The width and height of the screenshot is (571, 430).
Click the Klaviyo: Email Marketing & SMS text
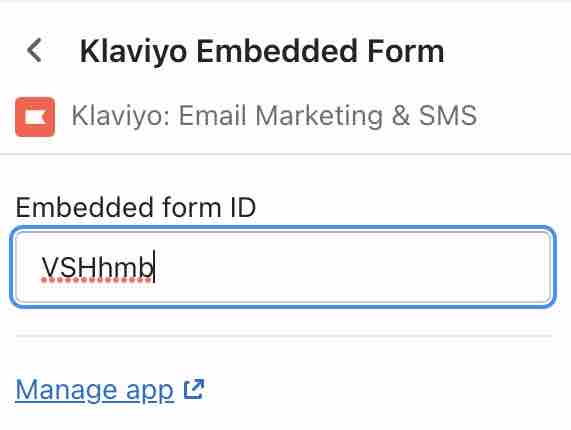point(274,116)
